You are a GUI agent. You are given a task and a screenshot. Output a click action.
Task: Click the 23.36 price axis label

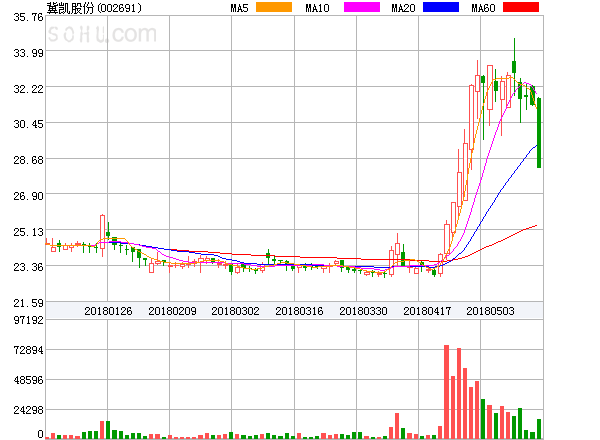click(x=28, y=267)
